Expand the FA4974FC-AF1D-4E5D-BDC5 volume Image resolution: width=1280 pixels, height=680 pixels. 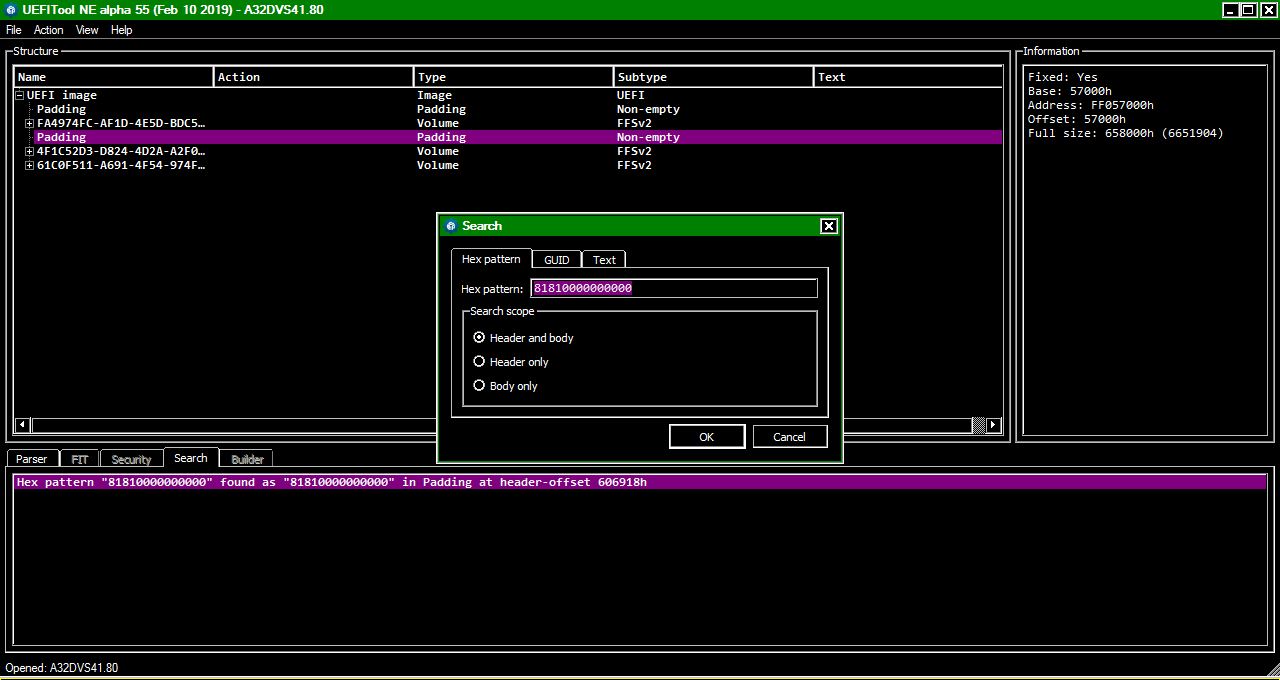pyautogui.click(x=30, y=123)
